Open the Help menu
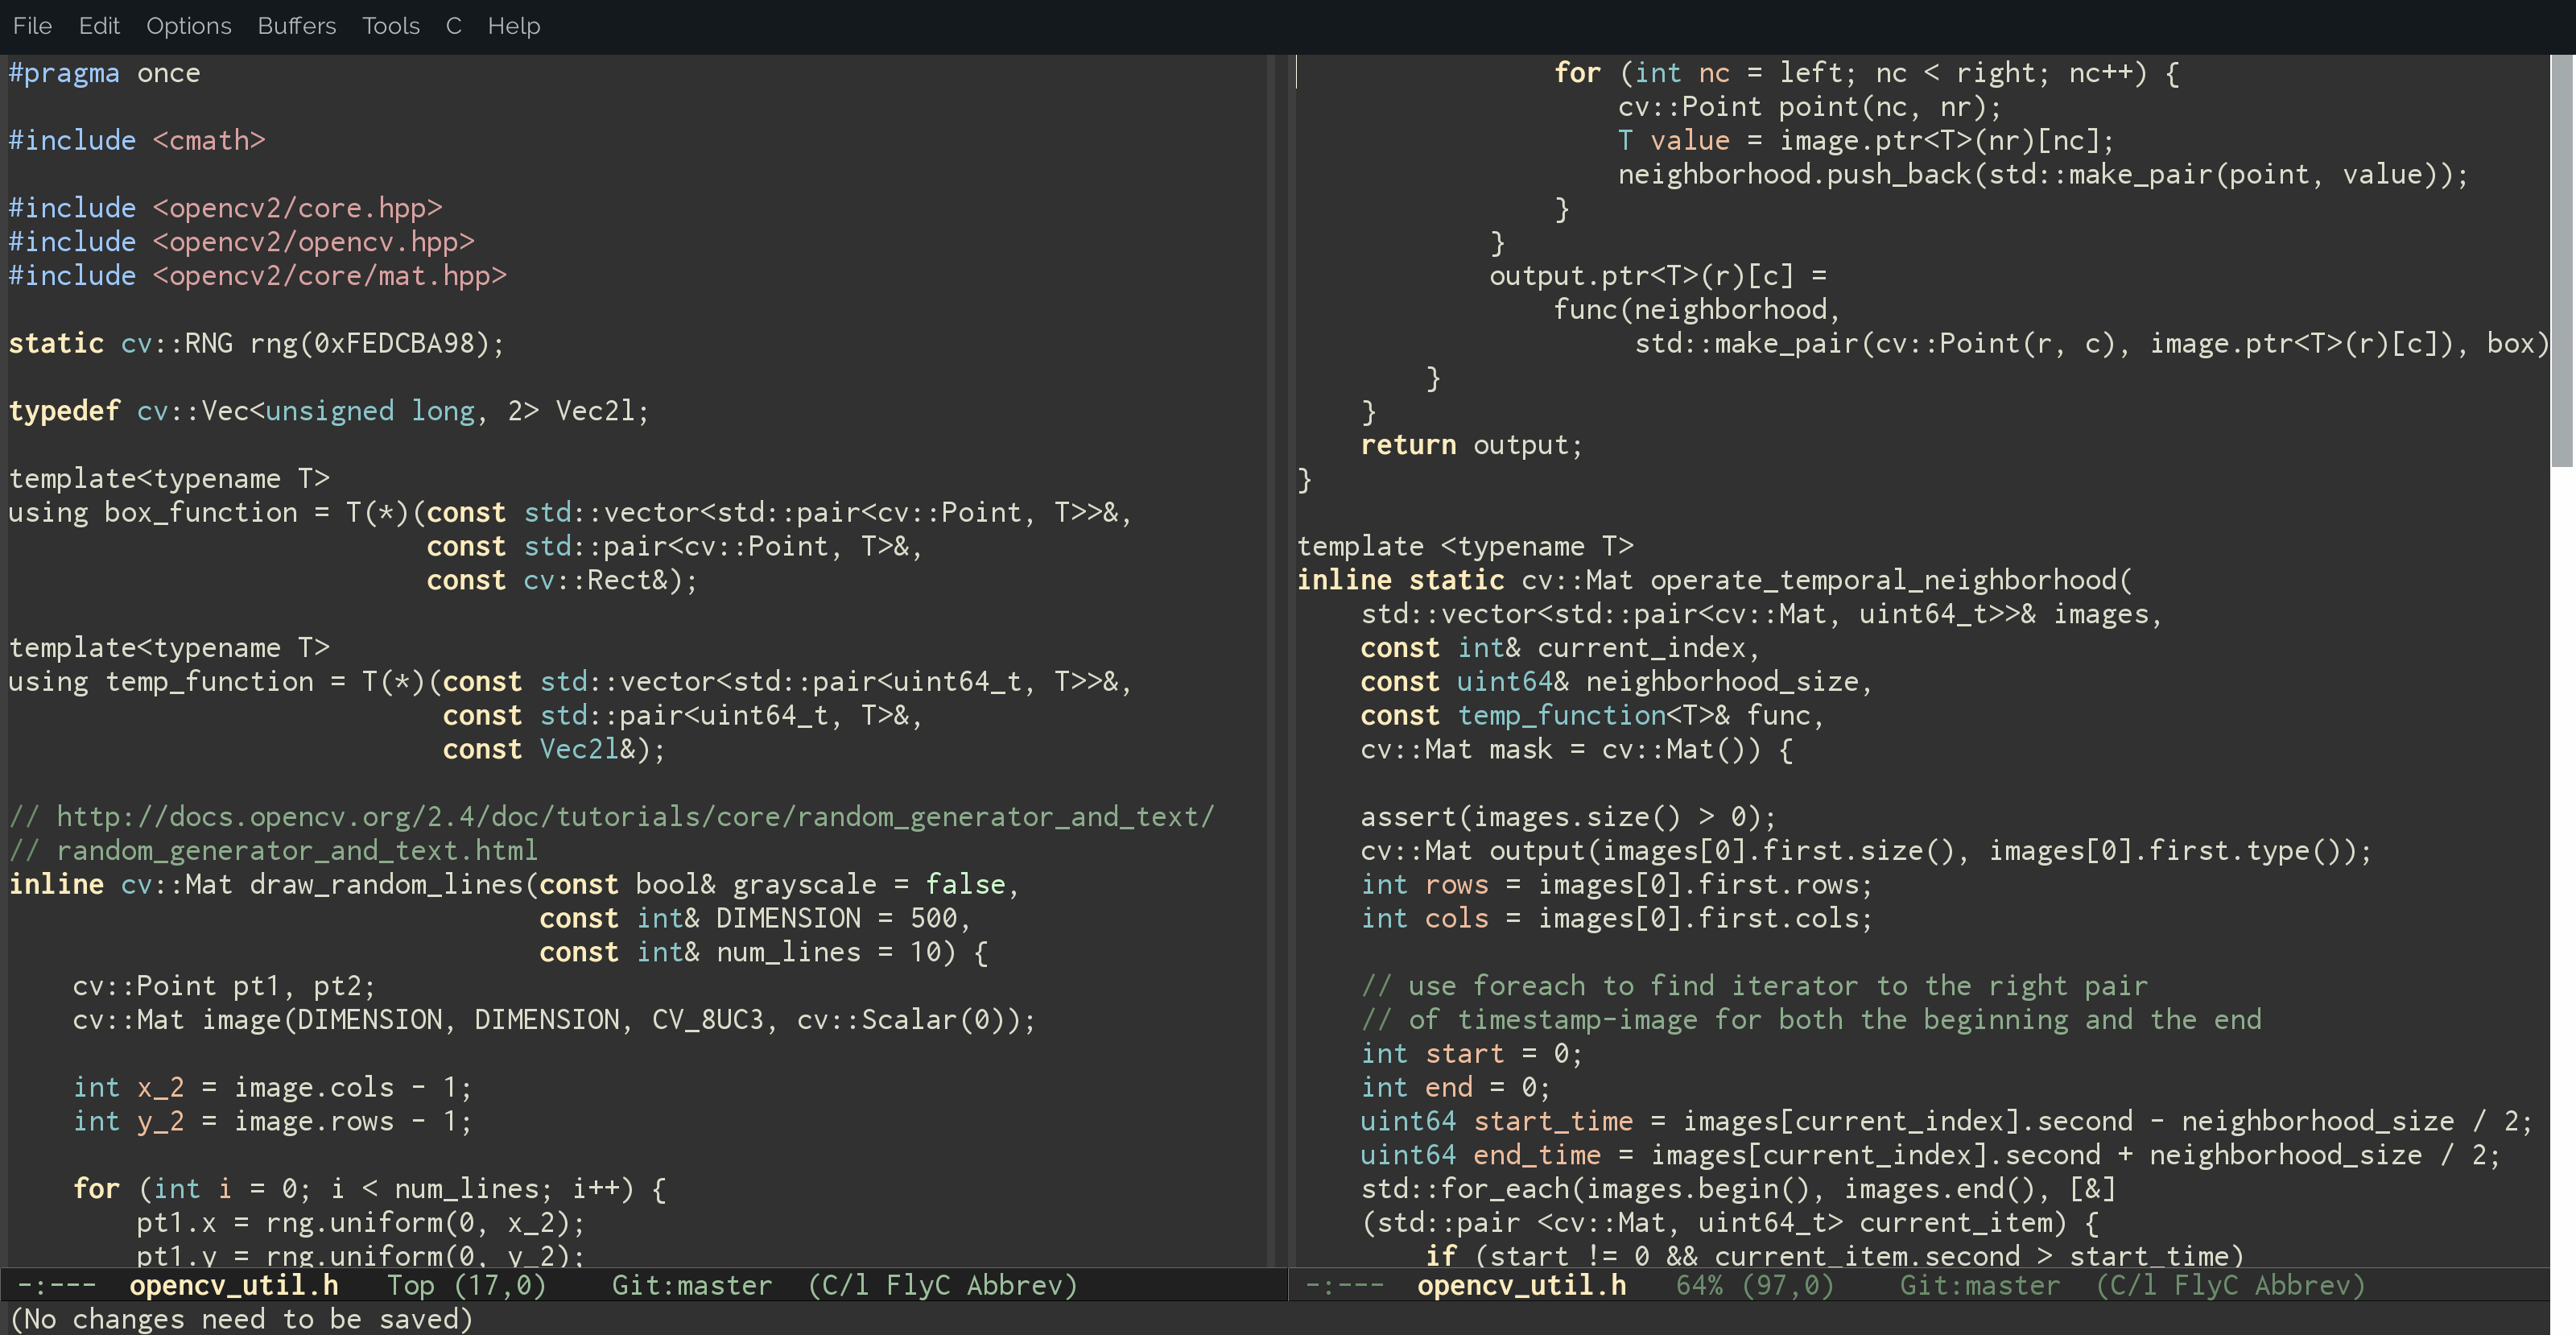This screenshot has height=1335, width=2576. pos(513,26)
